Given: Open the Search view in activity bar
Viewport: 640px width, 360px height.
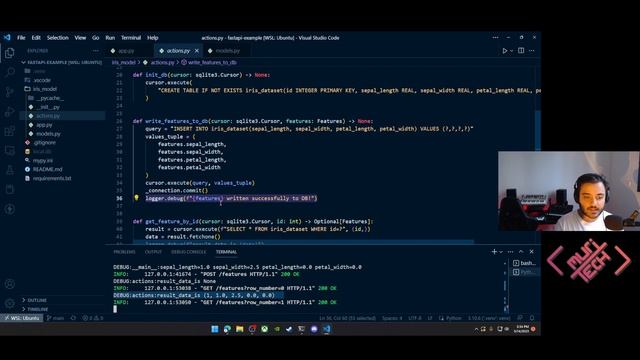Looking at the screenshot, I should pyautogui.click(x=9, y=72).
